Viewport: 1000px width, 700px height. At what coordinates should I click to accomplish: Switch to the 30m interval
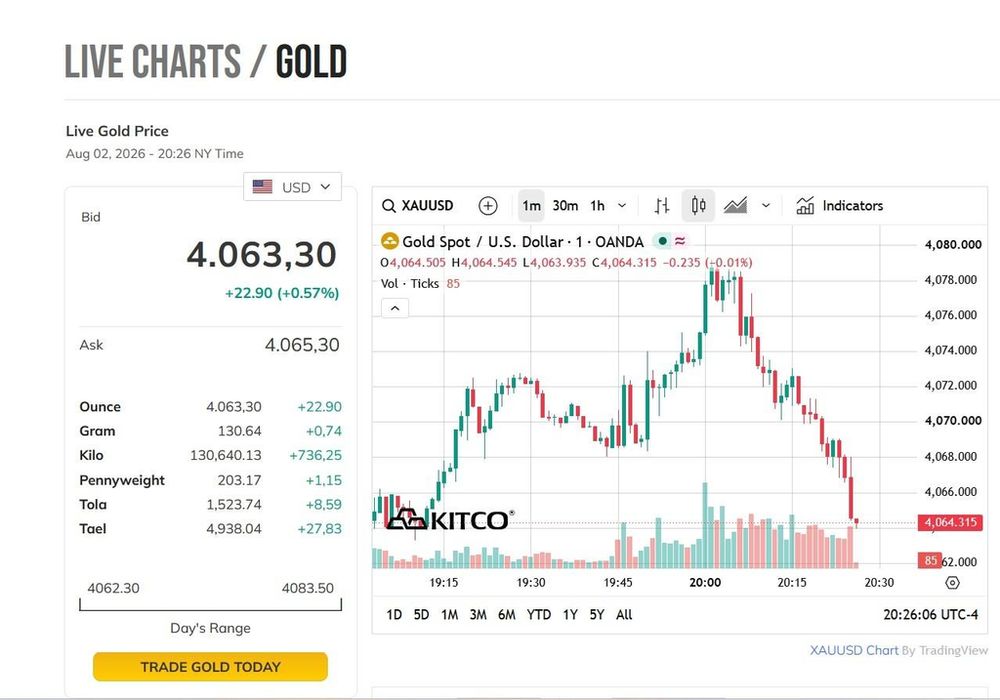click(565, 206)
